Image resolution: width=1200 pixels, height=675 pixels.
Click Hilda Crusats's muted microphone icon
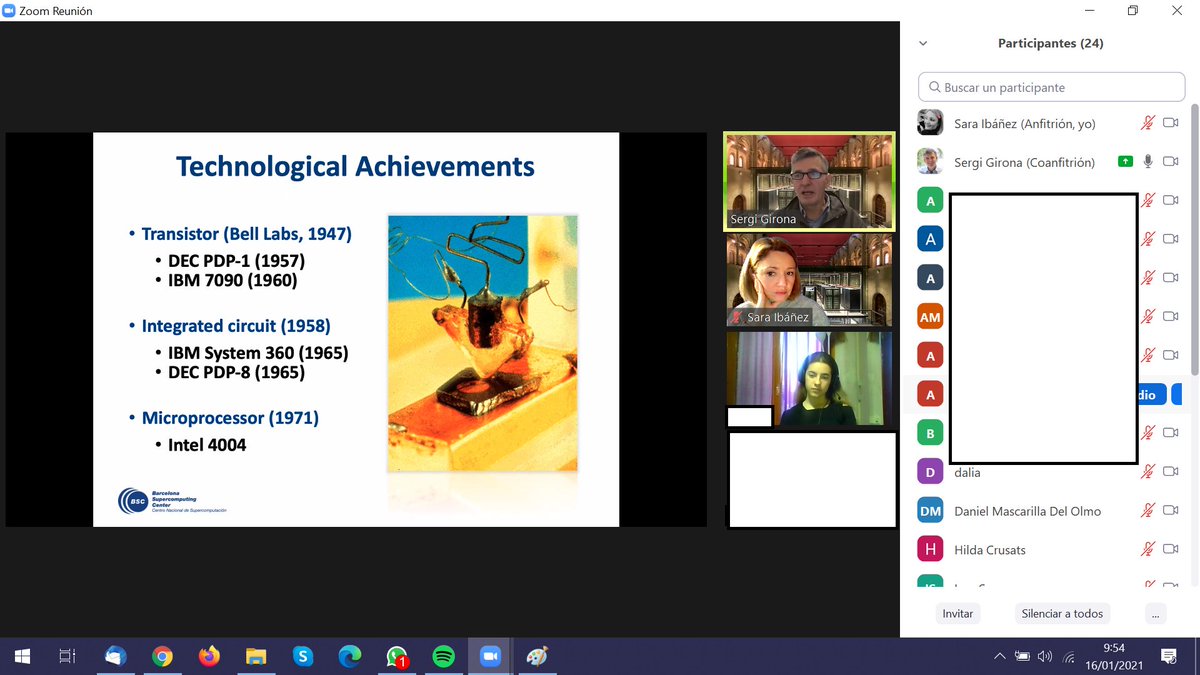[1148, 550]
